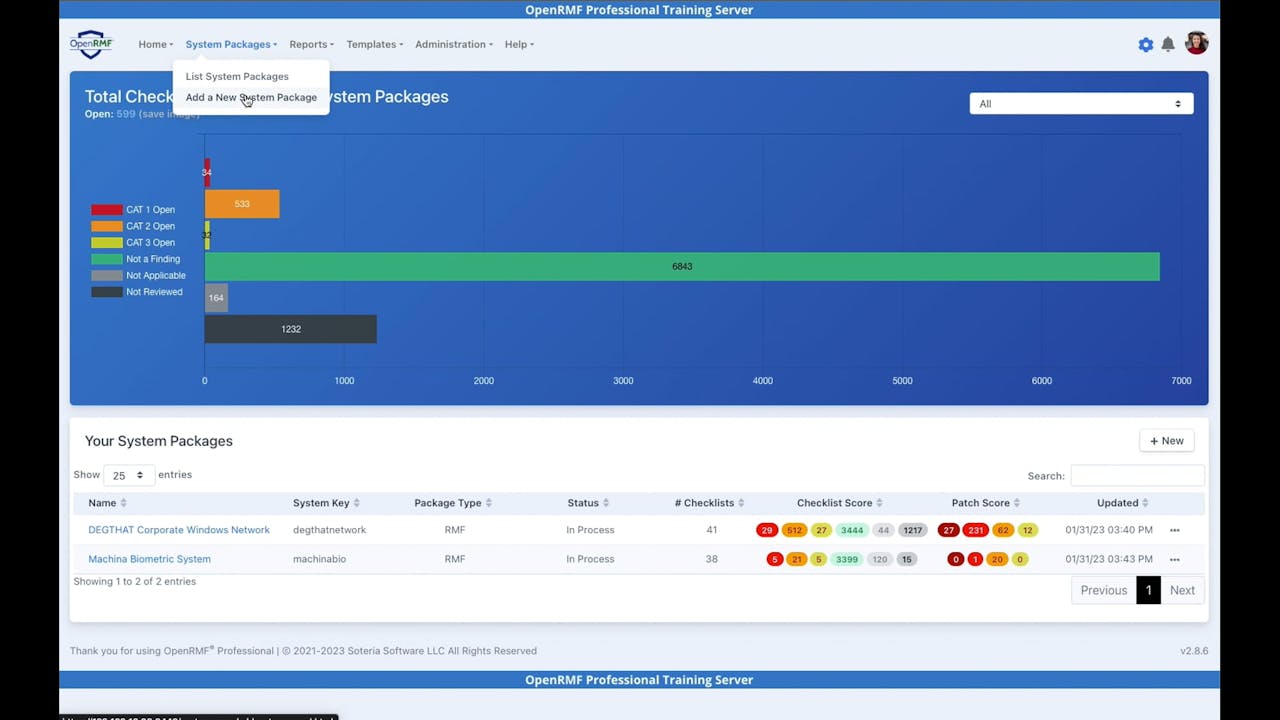Click the CAT 1 Open color swatch
Viewport: 1280px width, 720px height.
(105, 209)
